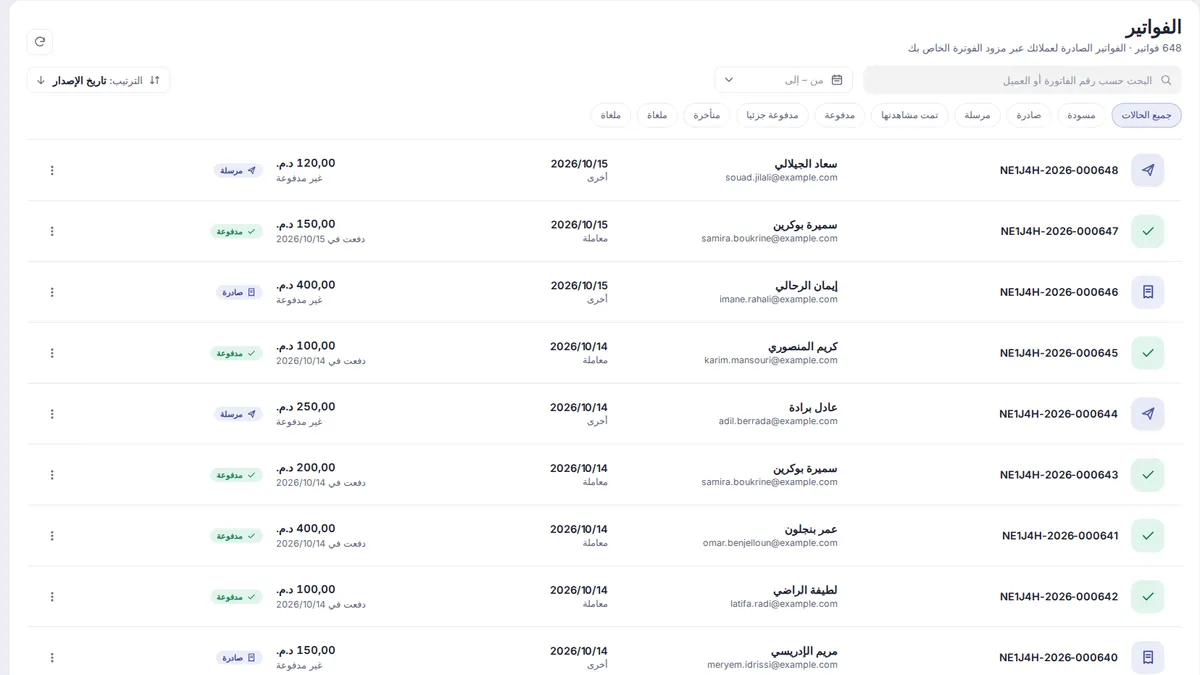
Task: Click customer name سعاد الجيلالي
Action: pyautogui.click(x=806, y=164)
